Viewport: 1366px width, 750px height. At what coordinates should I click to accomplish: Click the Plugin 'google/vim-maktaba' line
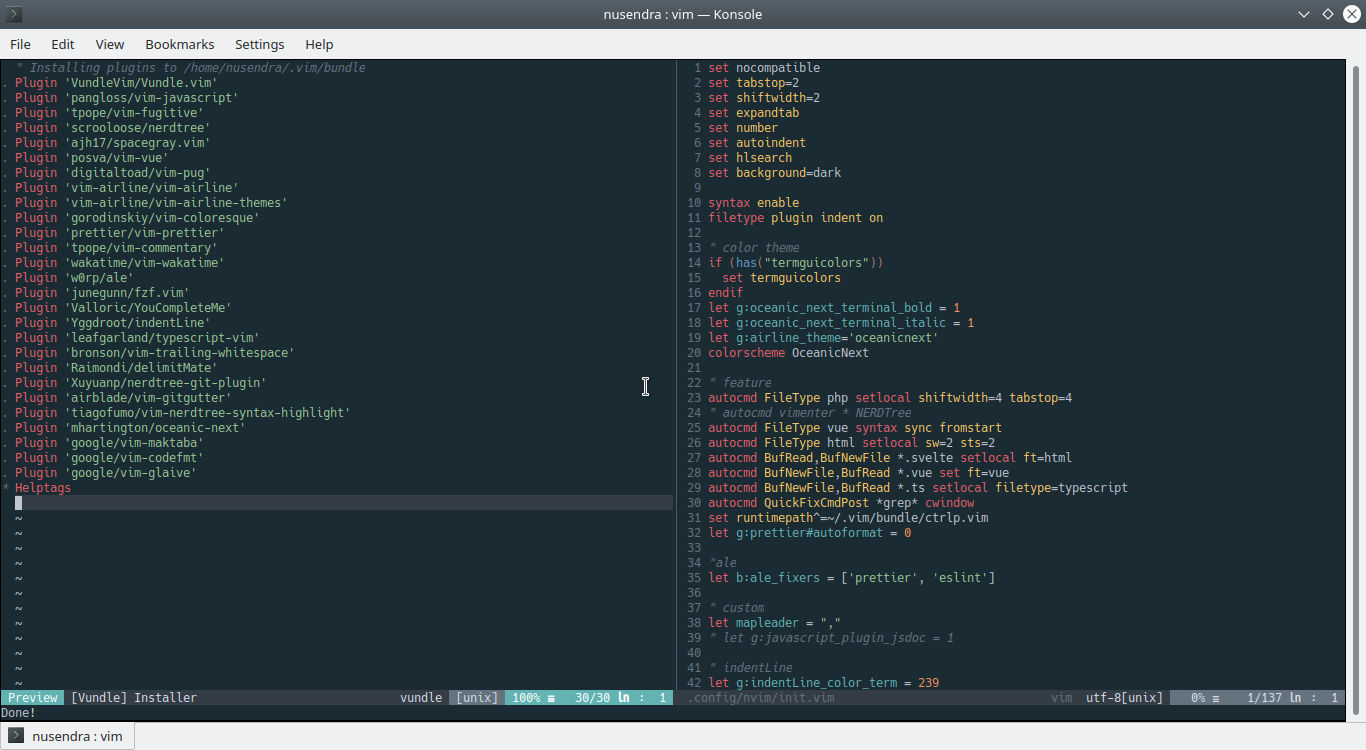click(109, 443)
